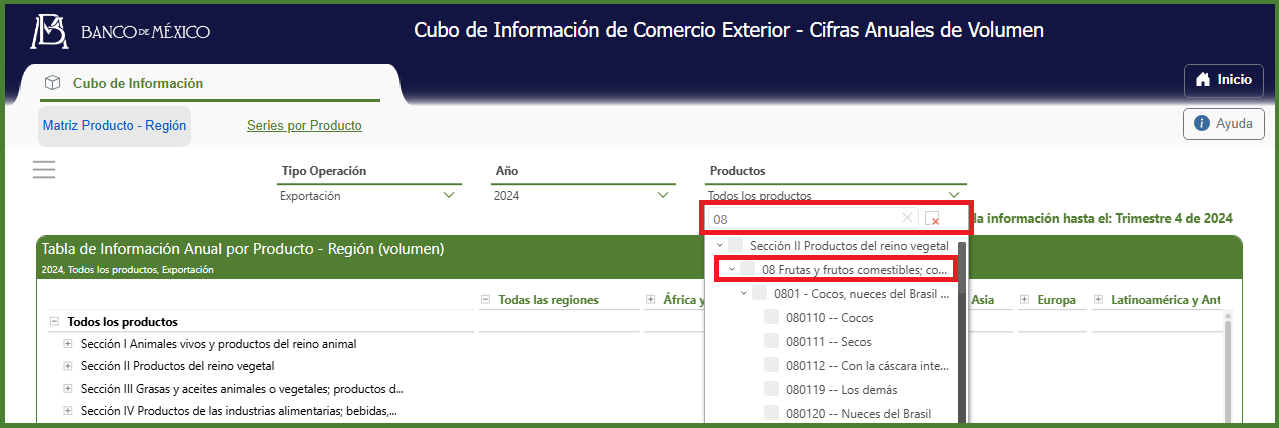Expand Sección II Productos del reino vegetal table row
1279x428 pixels.
[68, 366]
